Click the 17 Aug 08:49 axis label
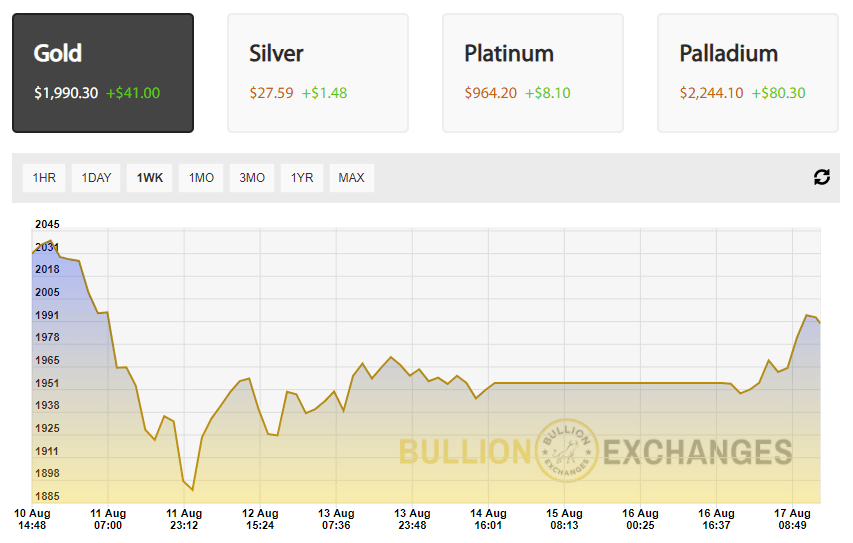853x543 pixels. [793, 518]
